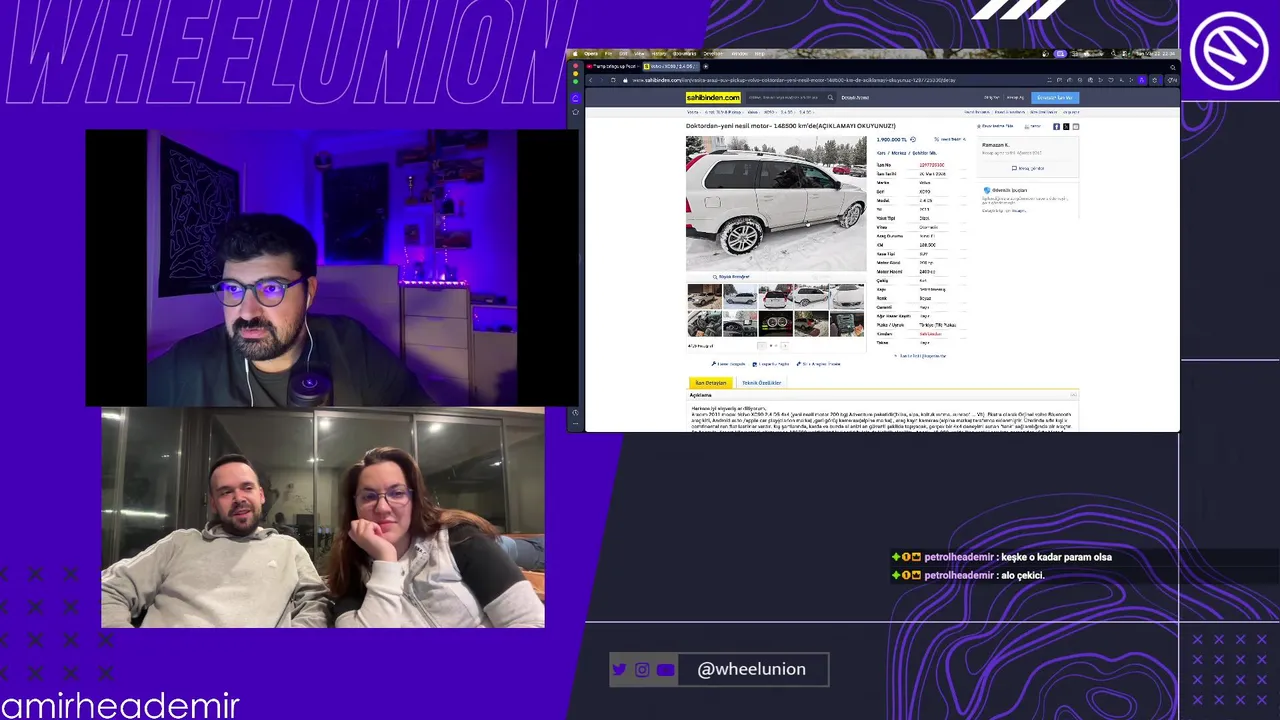Click the Instagram icon in @wheelunion banner
The image size is (1280, 720).
coord(642,670)
